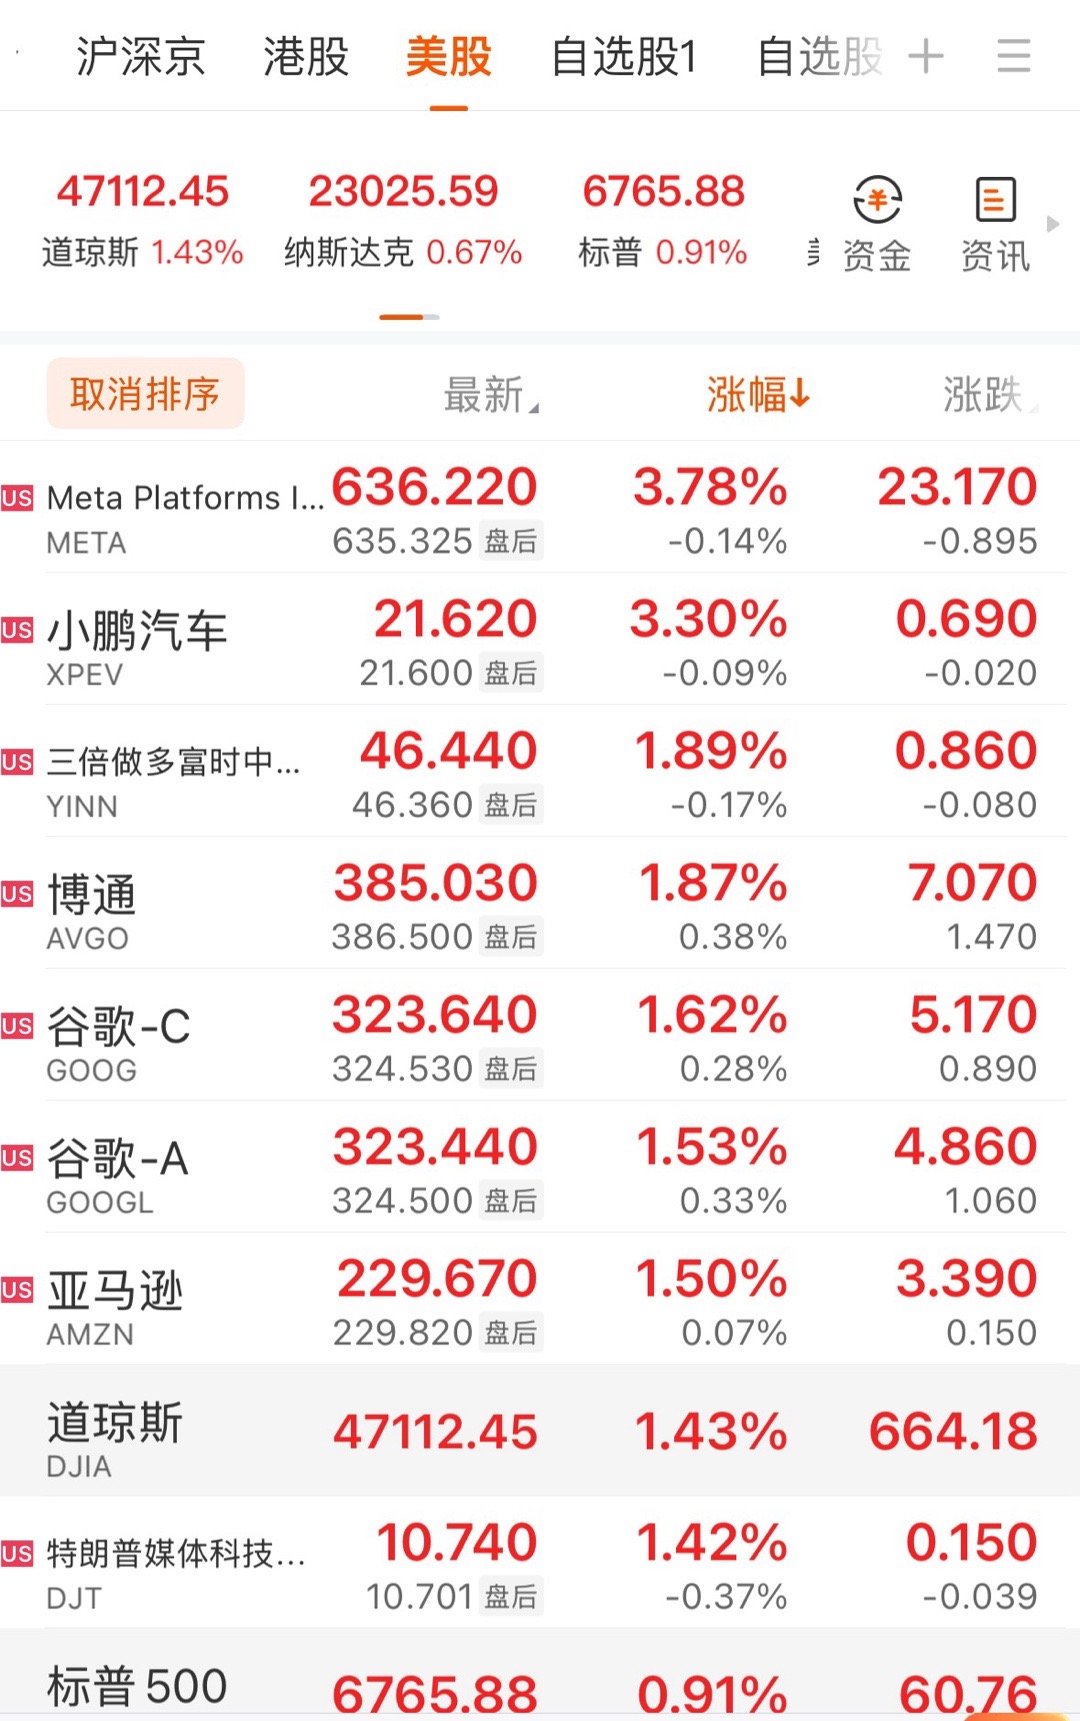
Task: Tap the plus icon to add a watchlist
Action: click(x=927, y=57)
